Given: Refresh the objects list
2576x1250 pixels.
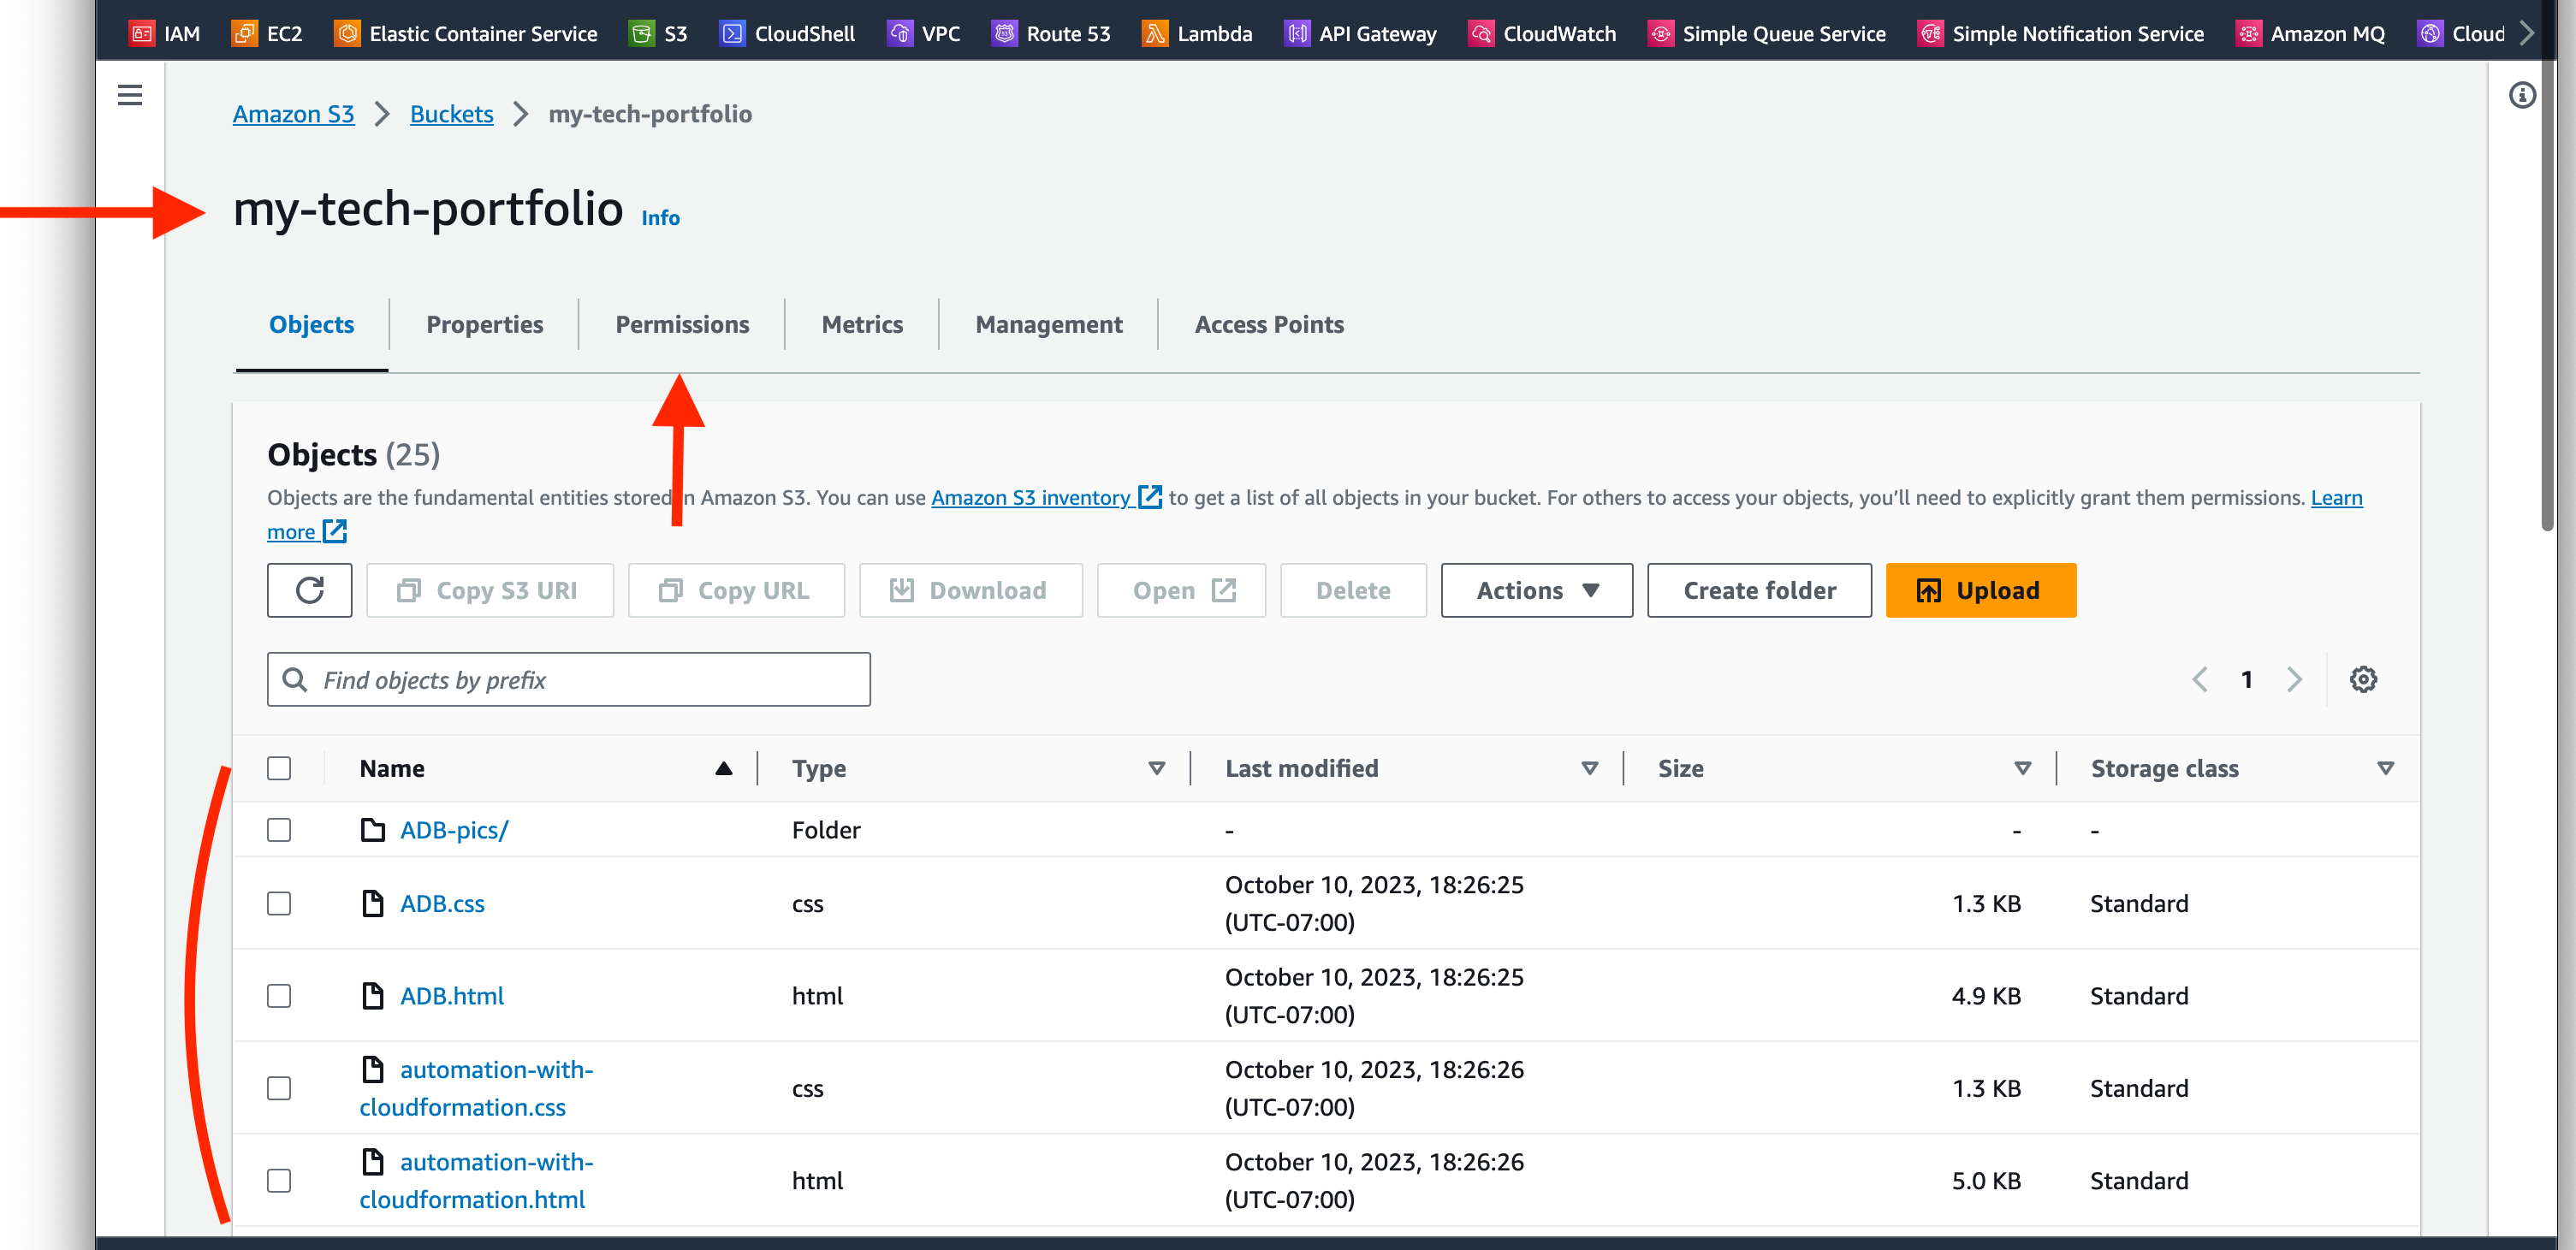Looking at the screenshot, I should (310, 590).
